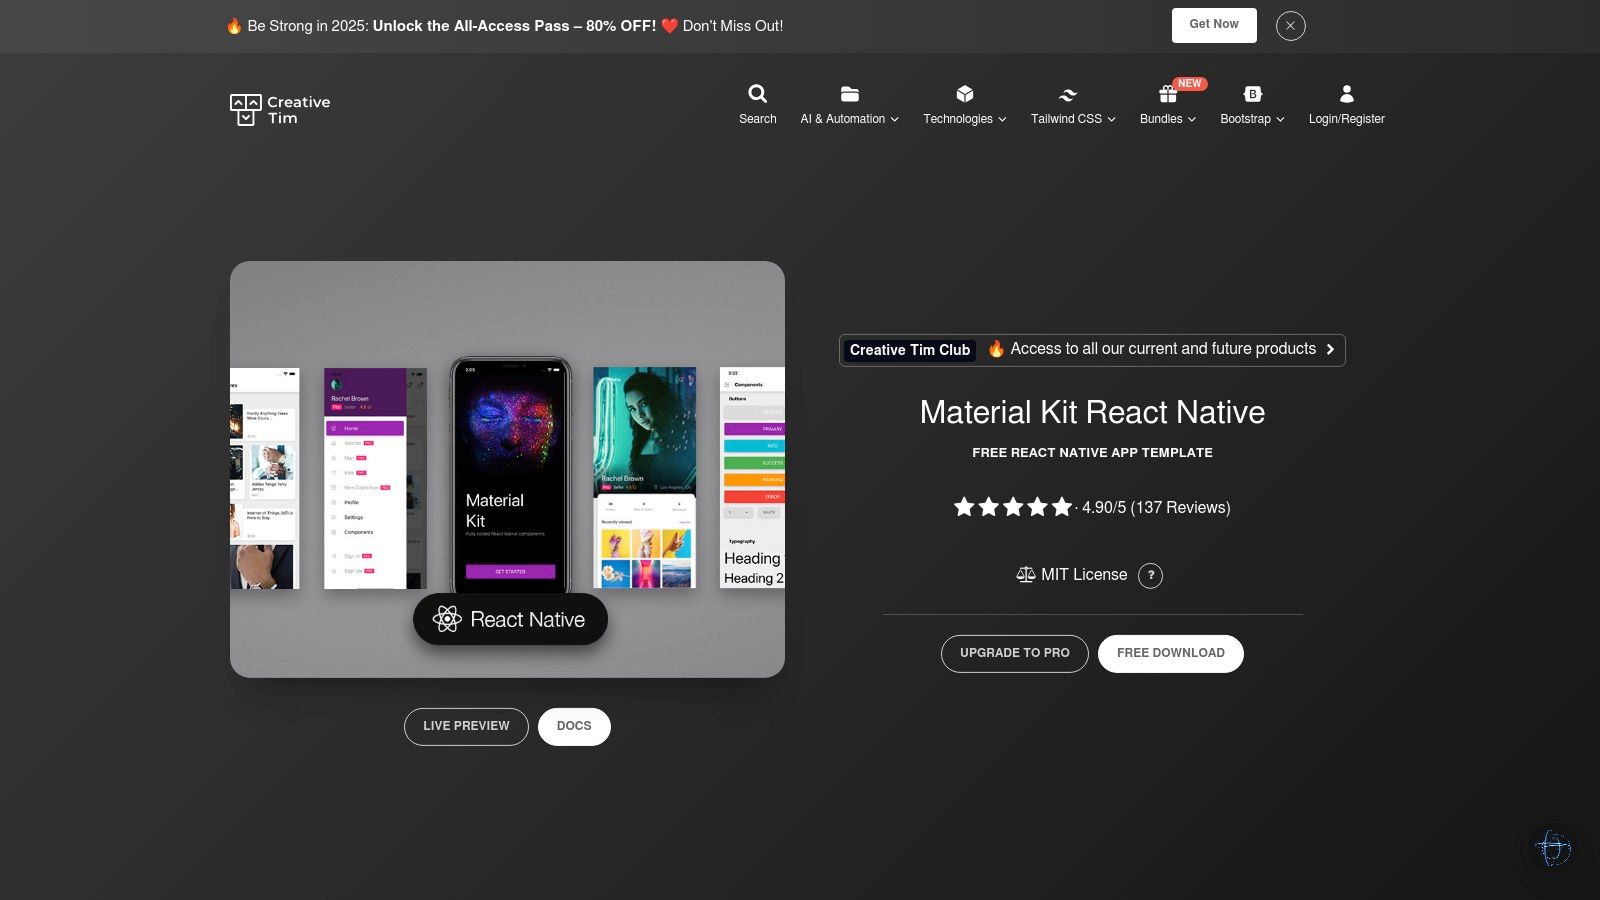Click the UPGRADE TO PRO button
The width and height of the screenshot is (1600, 900).
tap(1015, 654)
